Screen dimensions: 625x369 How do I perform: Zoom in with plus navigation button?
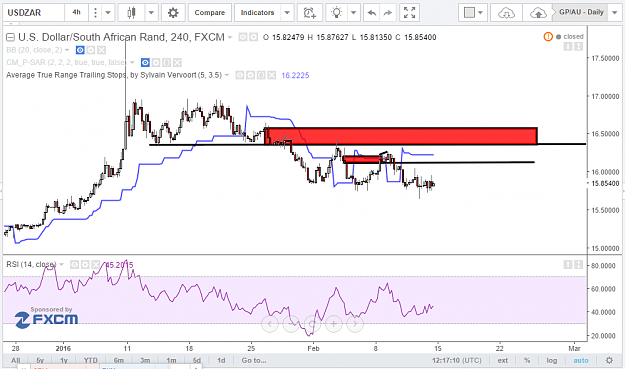click(x=334, y=324)
